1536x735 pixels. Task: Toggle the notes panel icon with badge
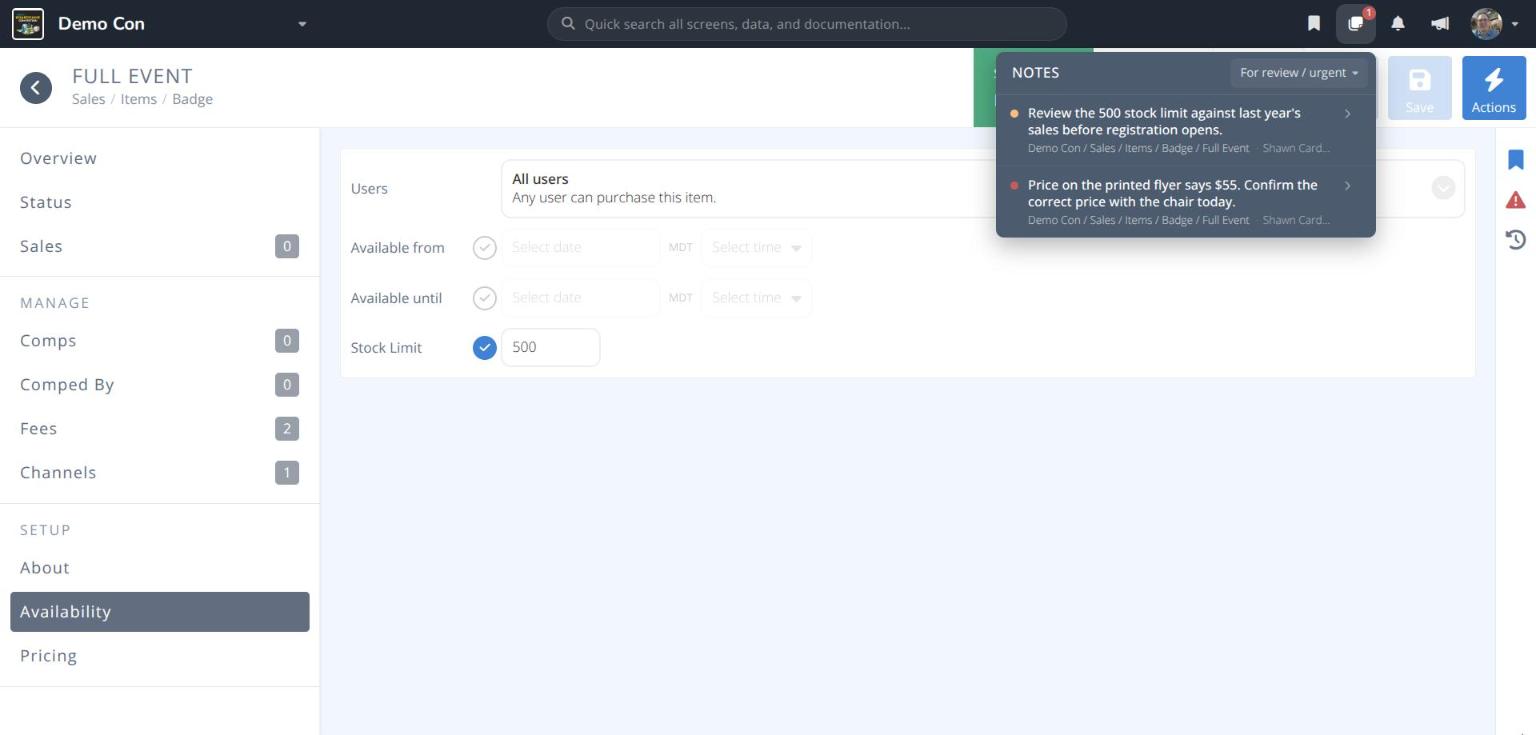point(1356,24)
